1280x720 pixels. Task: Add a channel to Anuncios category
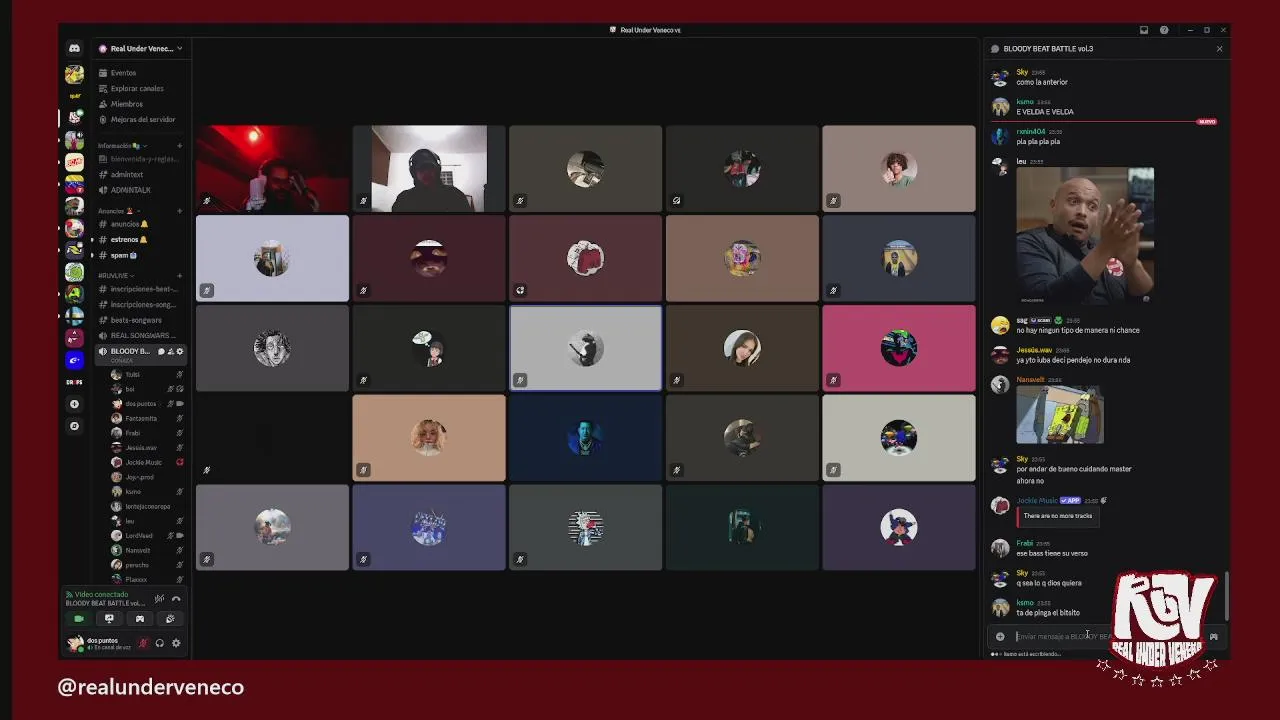[180, 211]
